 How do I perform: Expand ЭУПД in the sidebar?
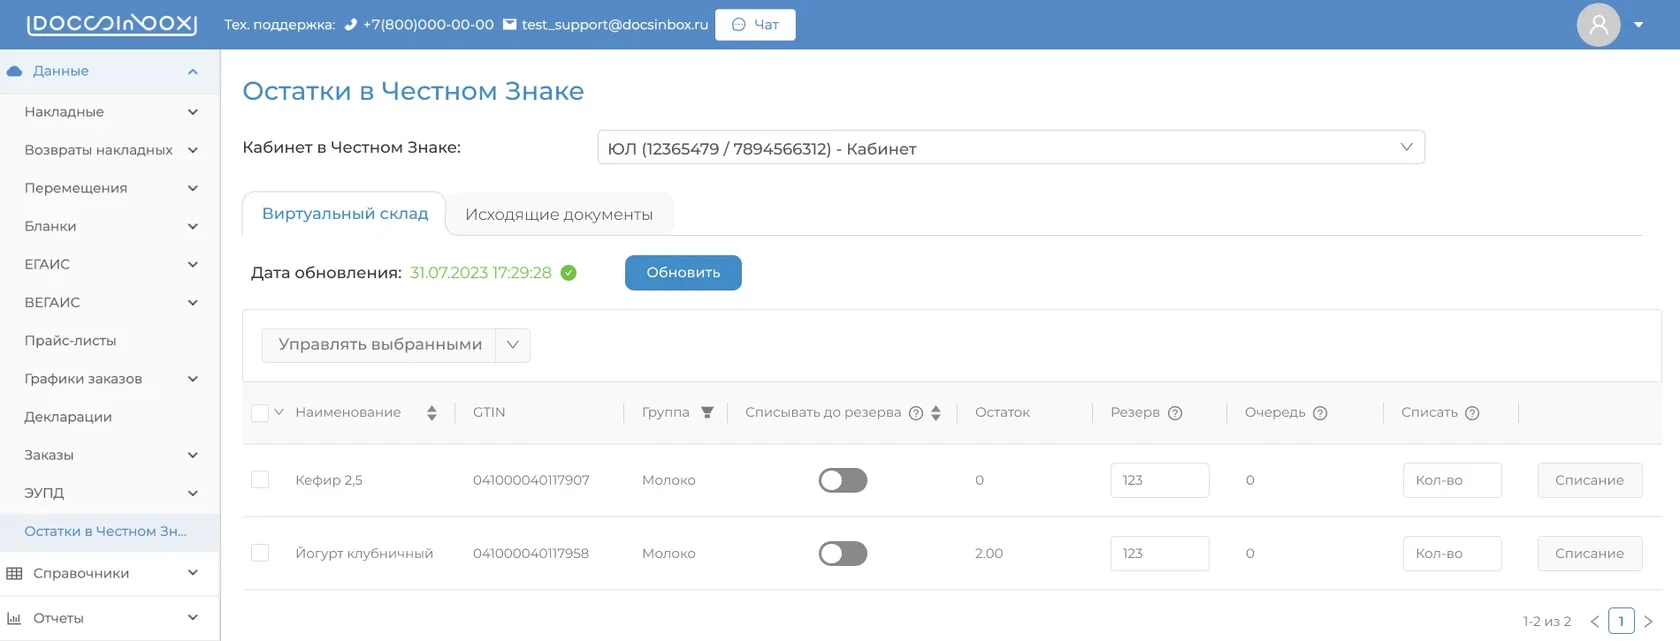(x=193, y=493)
